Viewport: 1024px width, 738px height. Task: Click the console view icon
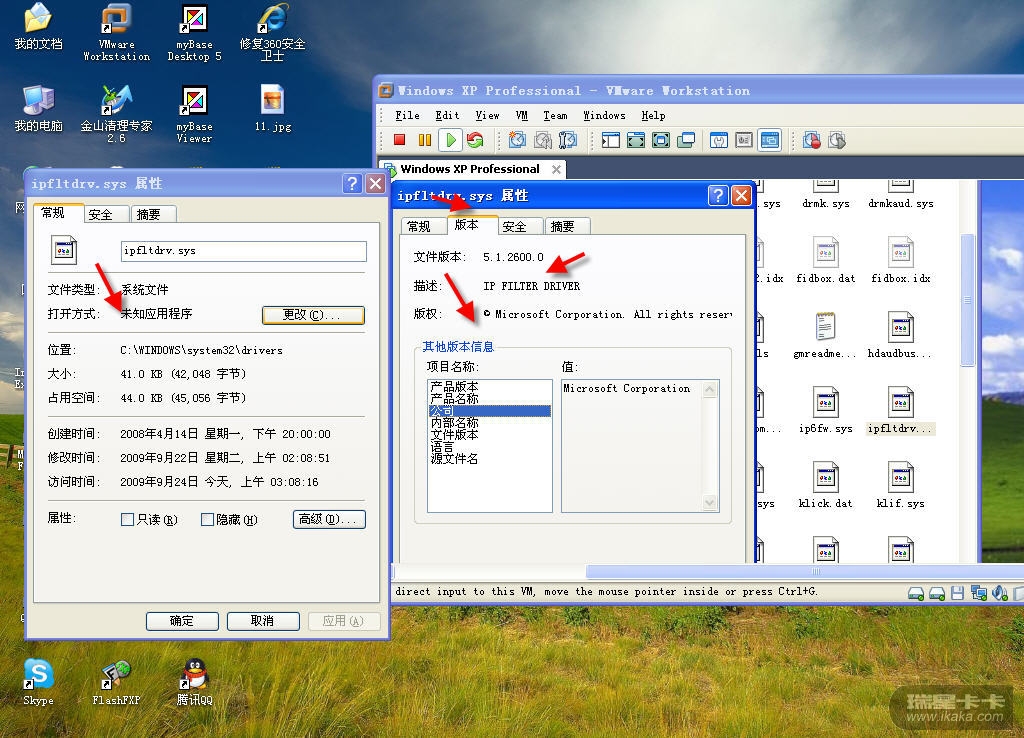[770, 140]
